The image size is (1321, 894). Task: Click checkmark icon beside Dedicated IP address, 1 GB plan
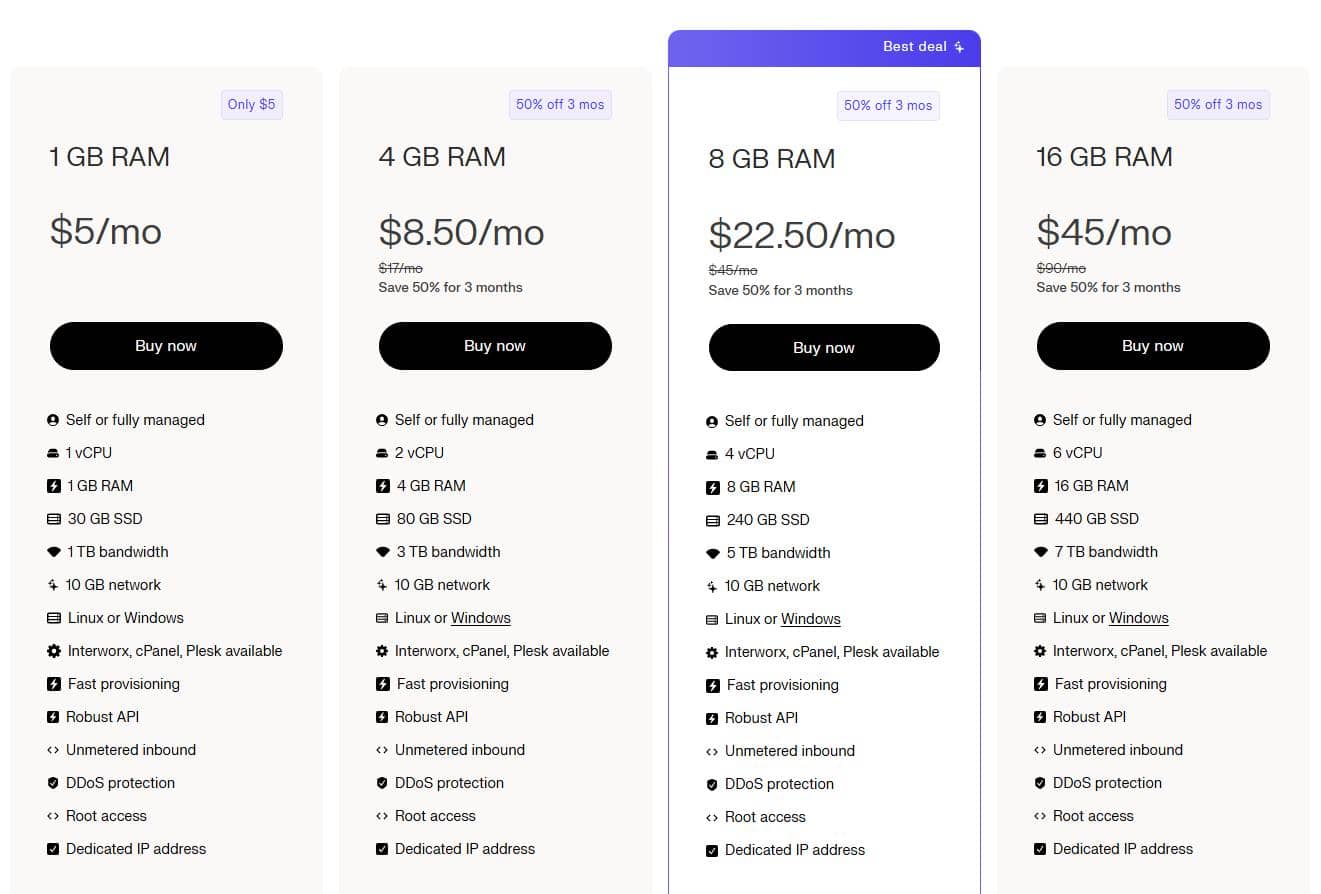pos(53,849)
